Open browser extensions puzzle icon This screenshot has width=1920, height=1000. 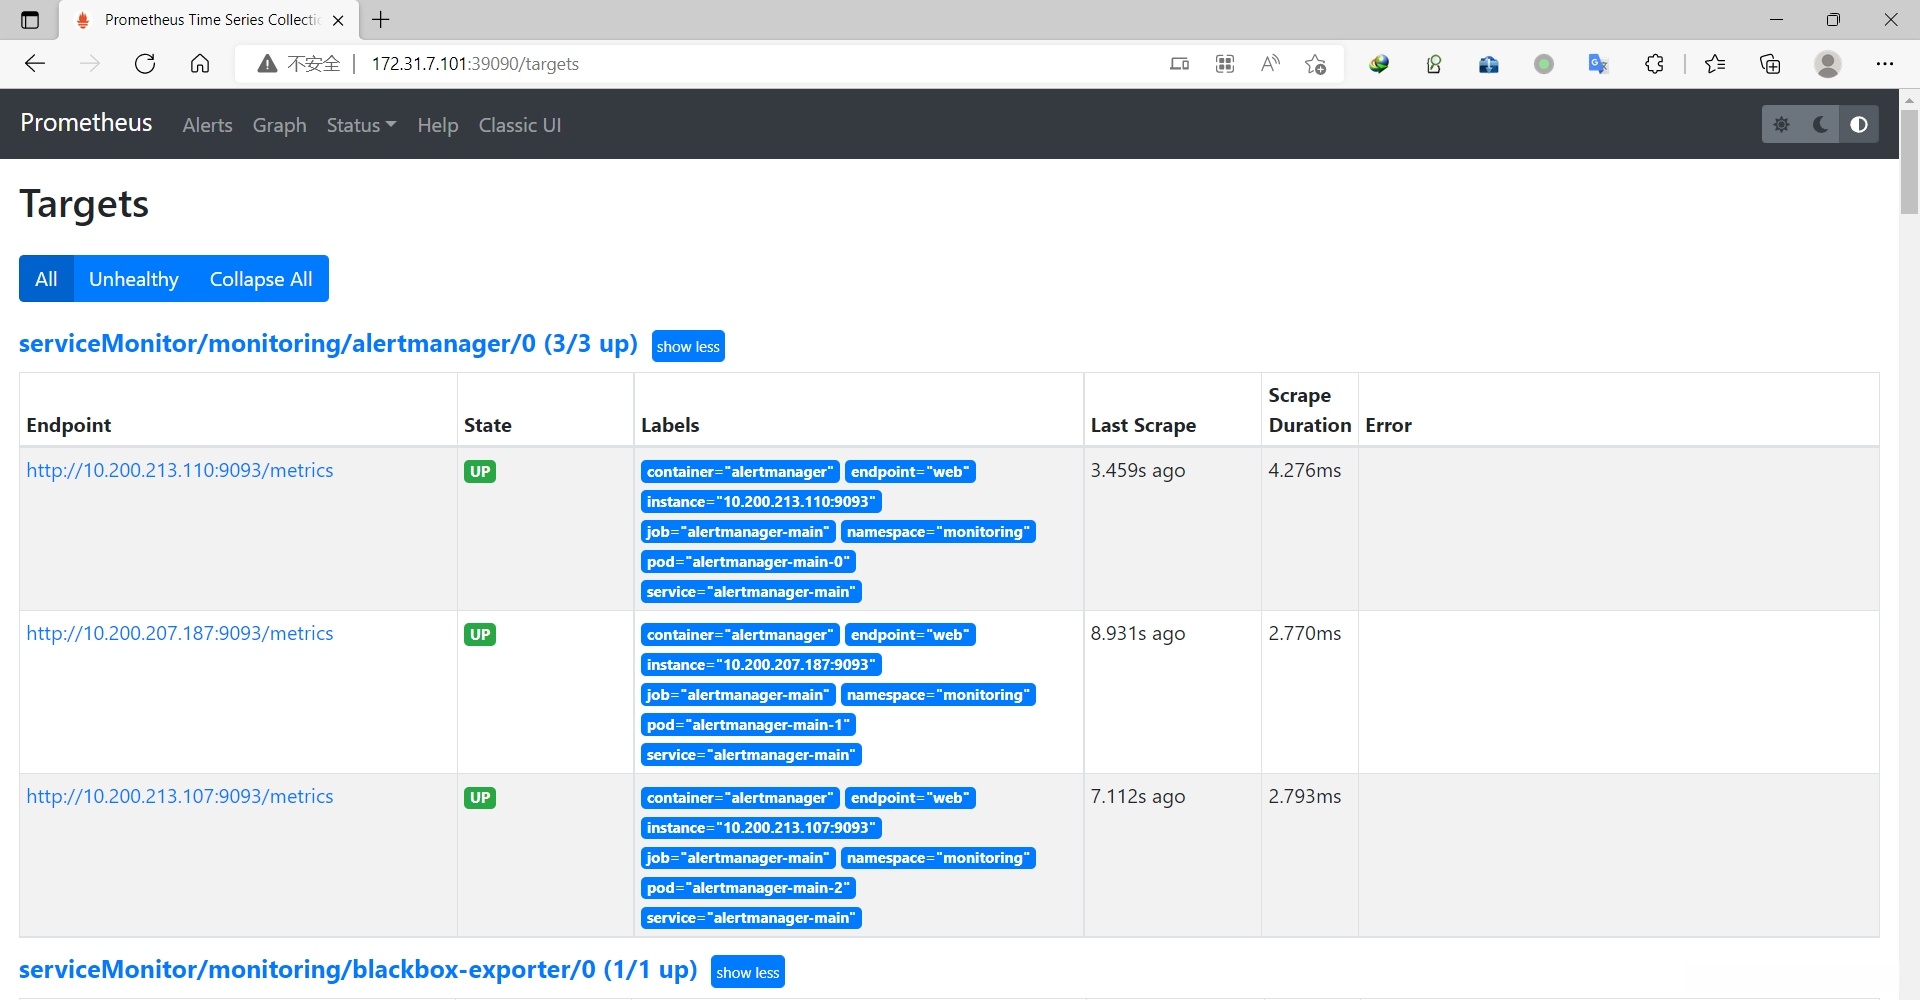(x=1654, y=64)
